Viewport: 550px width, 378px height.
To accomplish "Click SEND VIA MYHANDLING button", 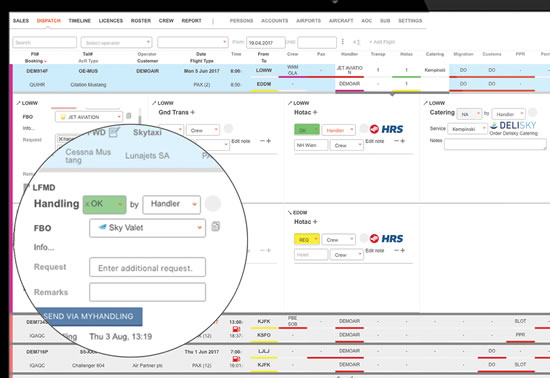I will tap(89, 316).
